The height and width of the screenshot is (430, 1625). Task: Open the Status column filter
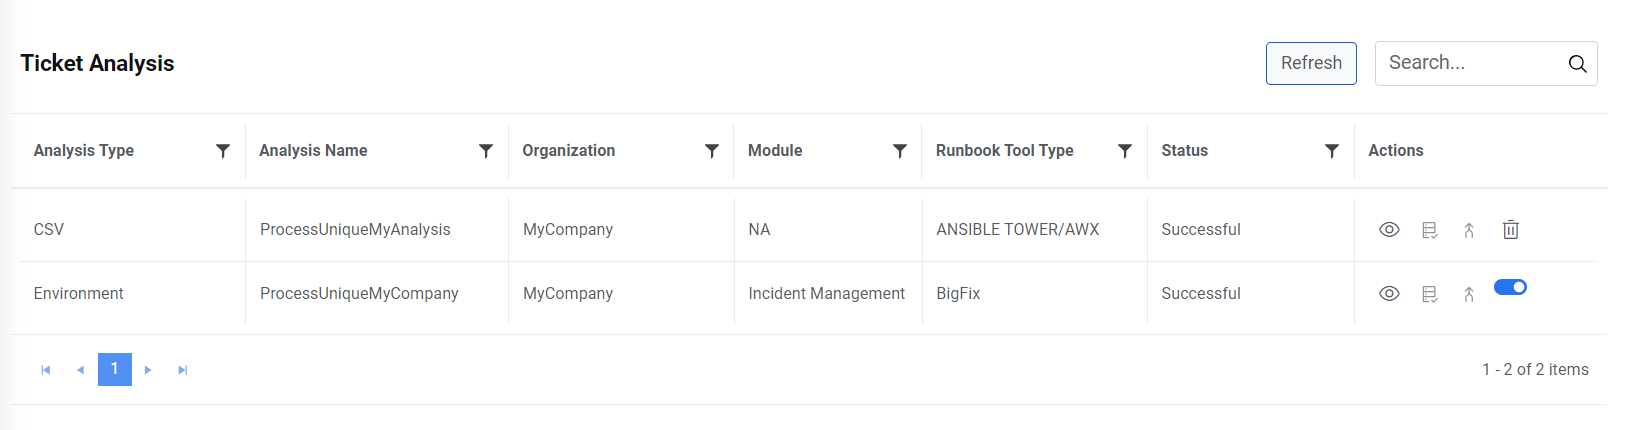coord(1332,151)
